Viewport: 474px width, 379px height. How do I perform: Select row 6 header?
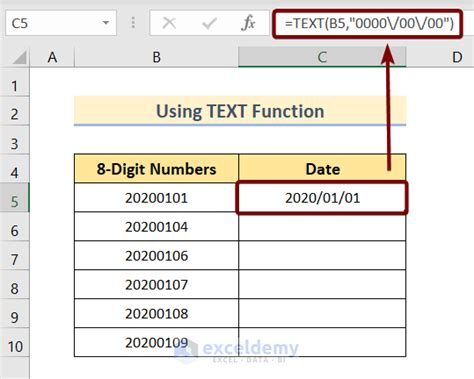pos(14,227)
